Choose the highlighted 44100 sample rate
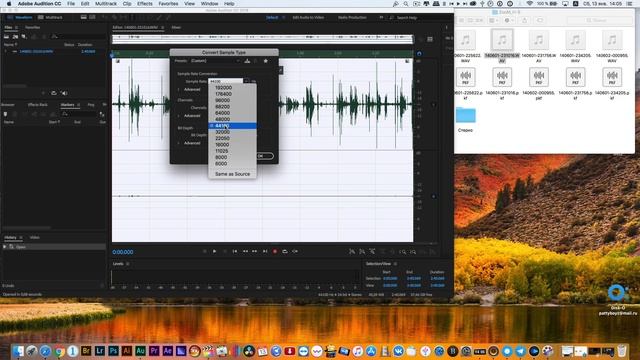Viewport: 640px width, 360px height. click(232, 126)
